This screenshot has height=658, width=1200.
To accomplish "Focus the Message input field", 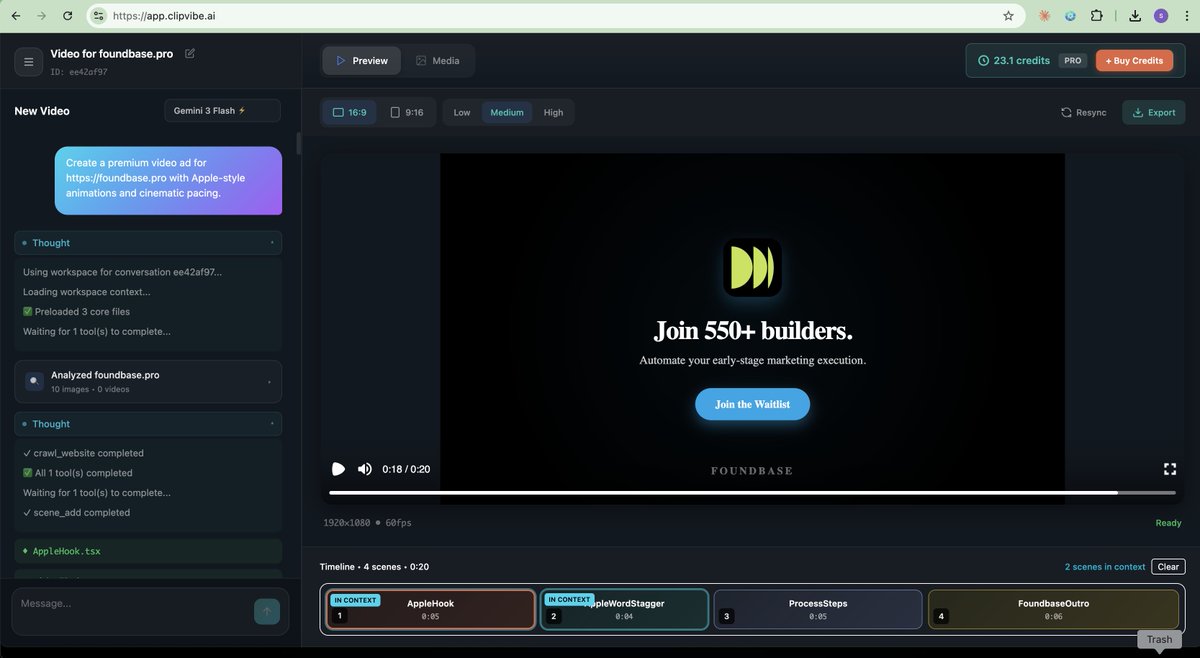I will (x=130, y=611).
